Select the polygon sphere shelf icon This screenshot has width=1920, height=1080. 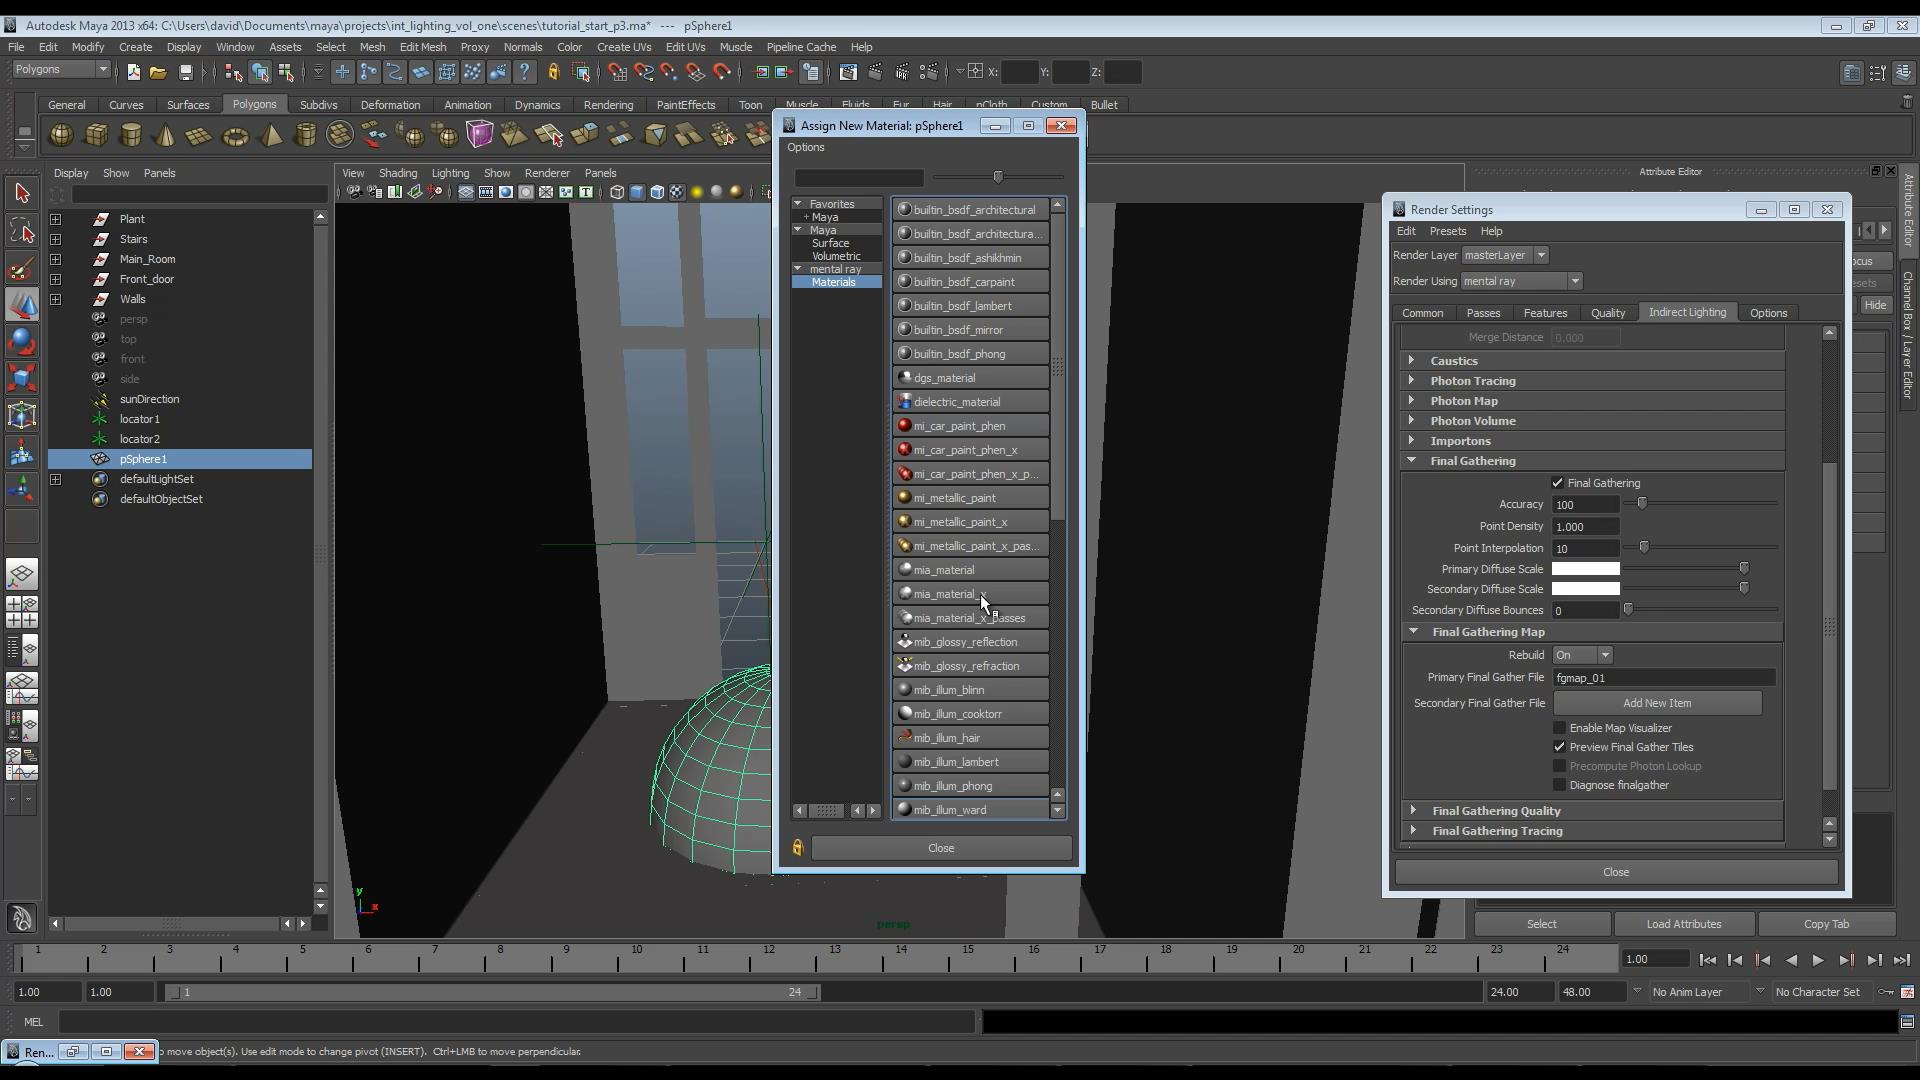[x=61, y=135]
